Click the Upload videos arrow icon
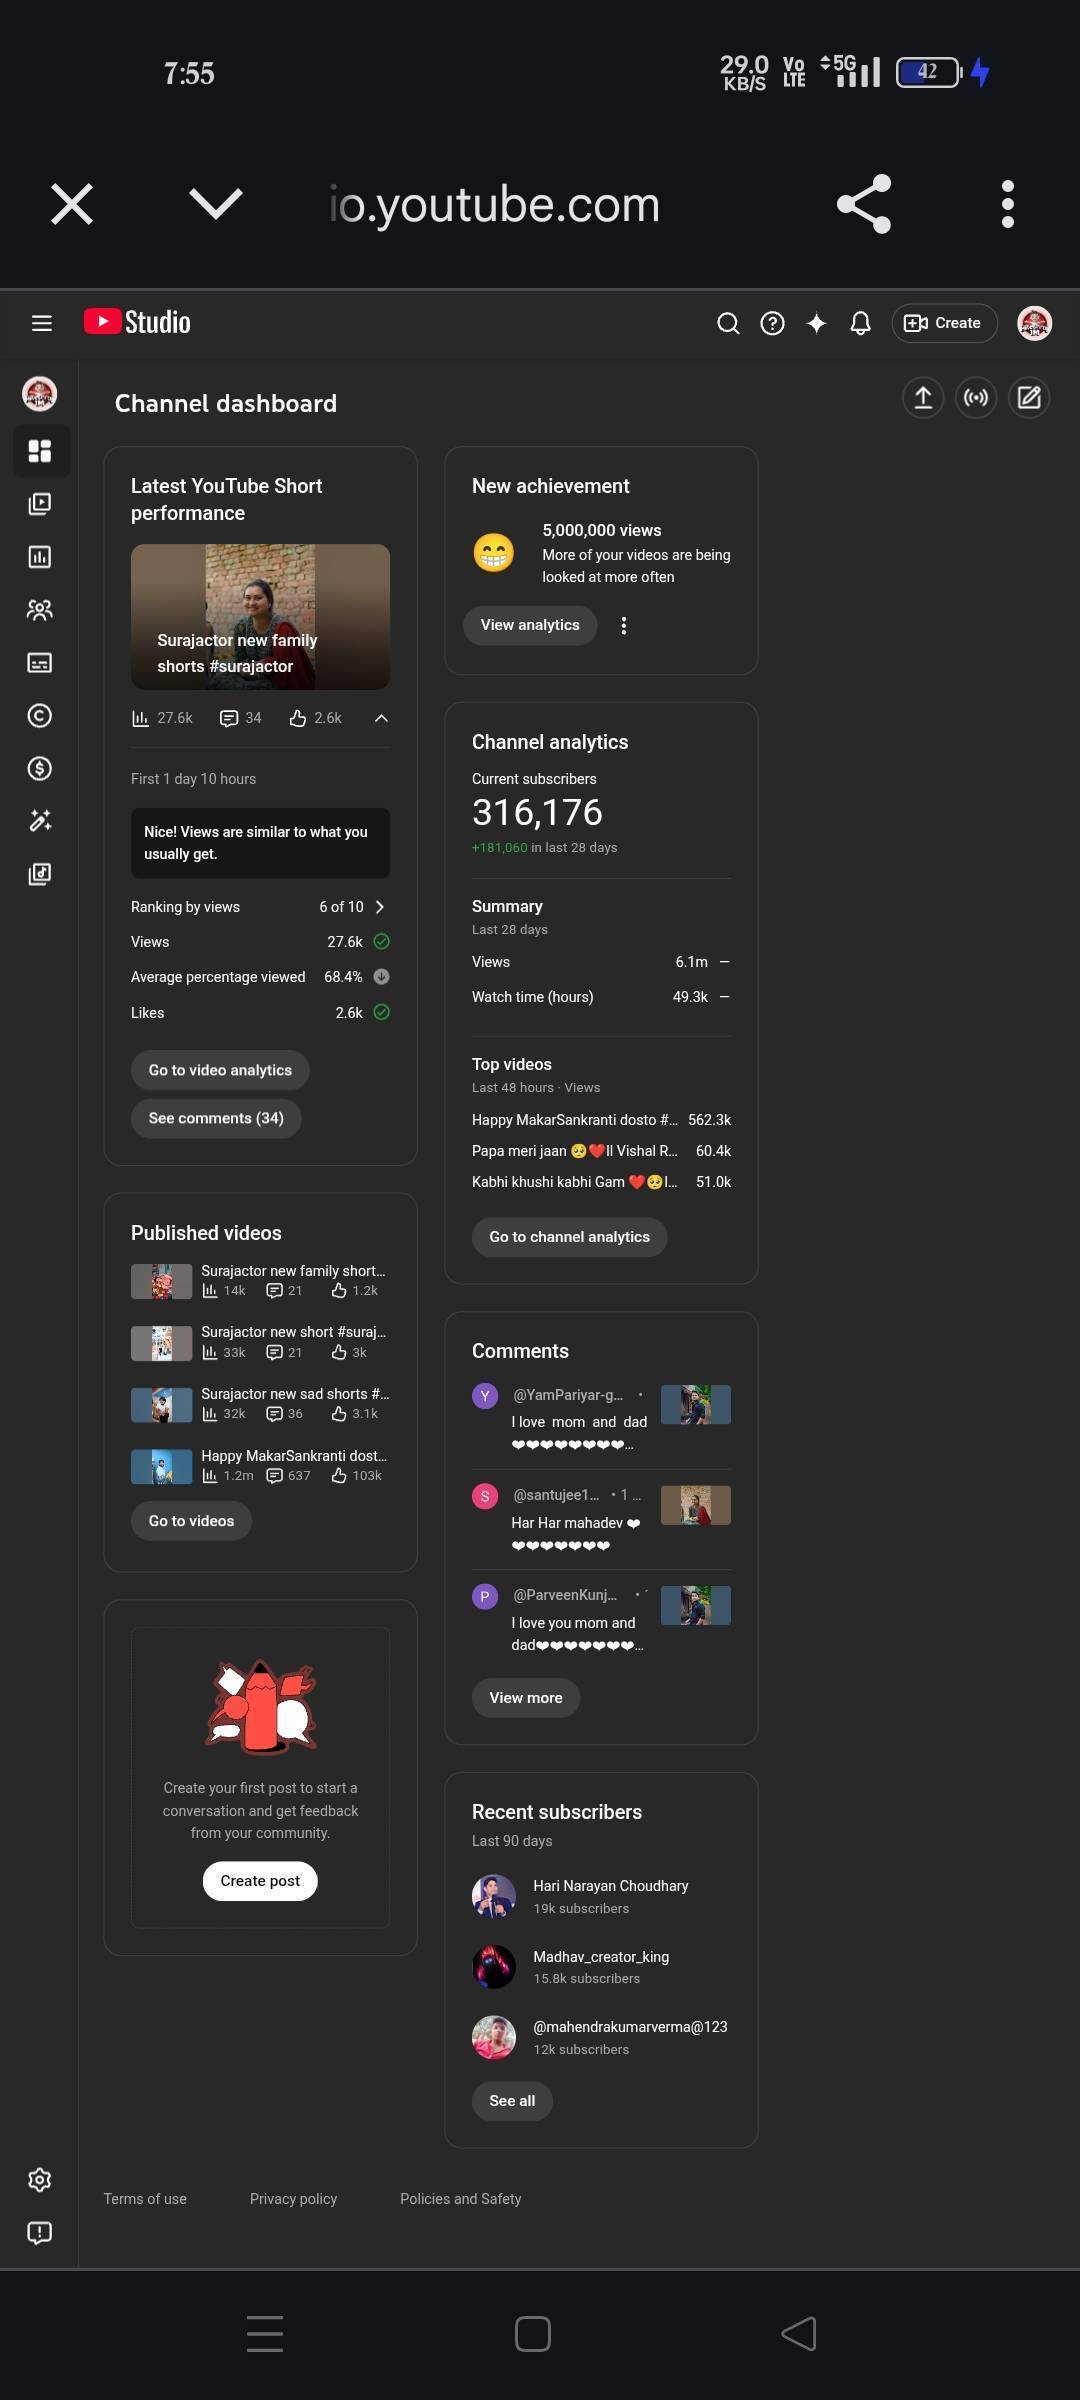This screenshot has width=1080, height=2400. (x=923, y=398)
